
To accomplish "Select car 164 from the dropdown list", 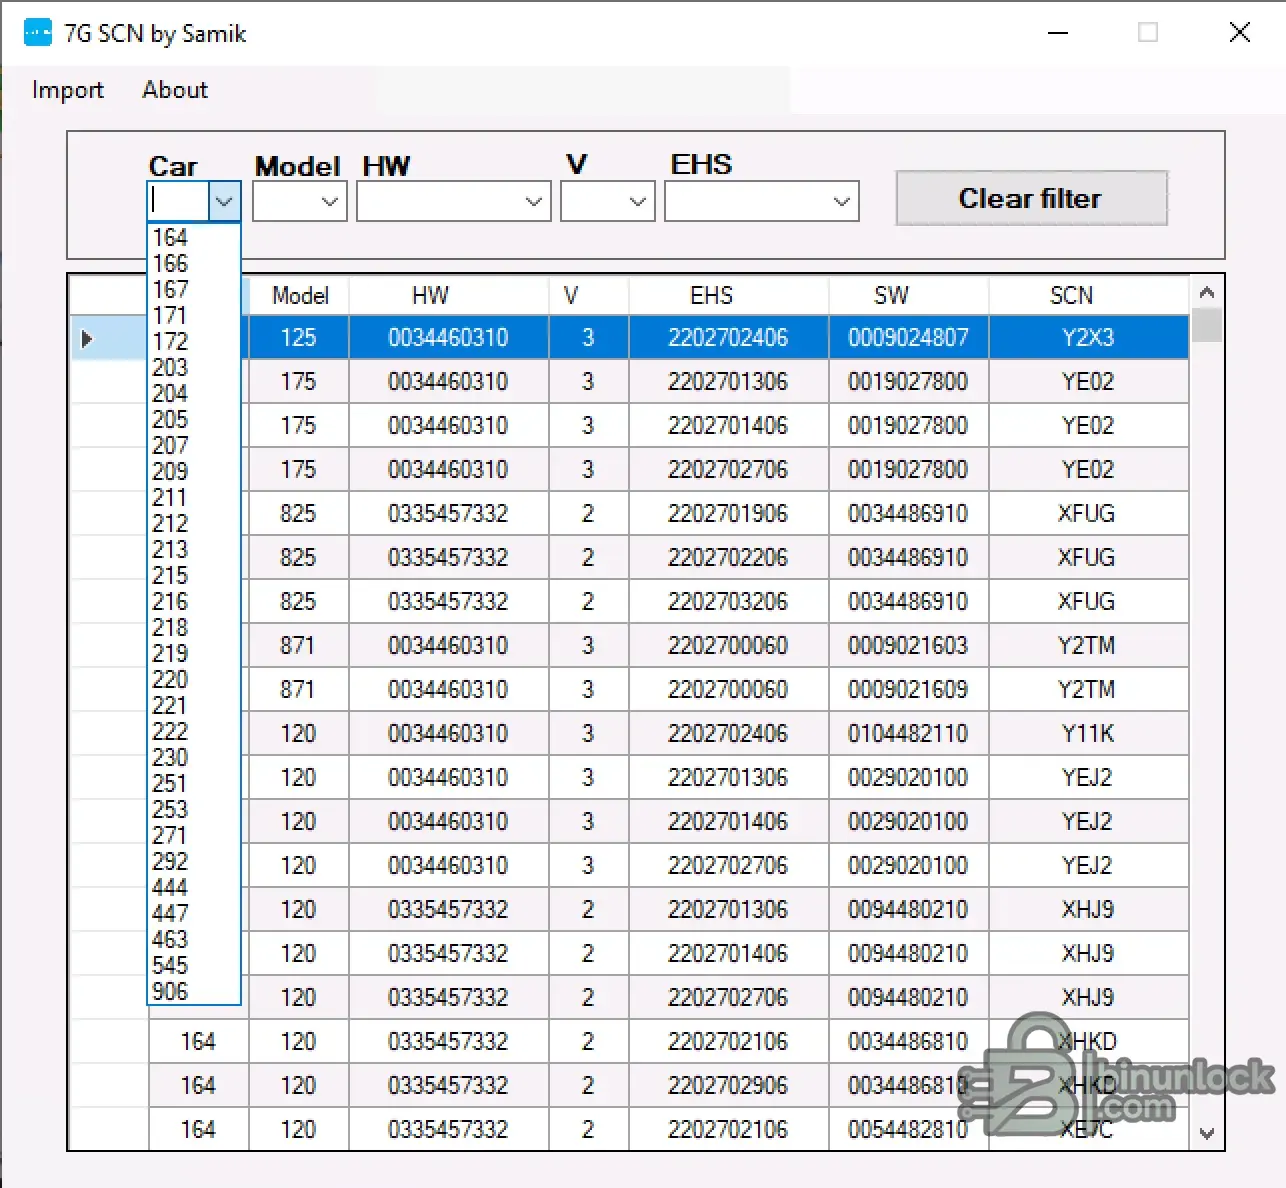I will tap(170, 237).
